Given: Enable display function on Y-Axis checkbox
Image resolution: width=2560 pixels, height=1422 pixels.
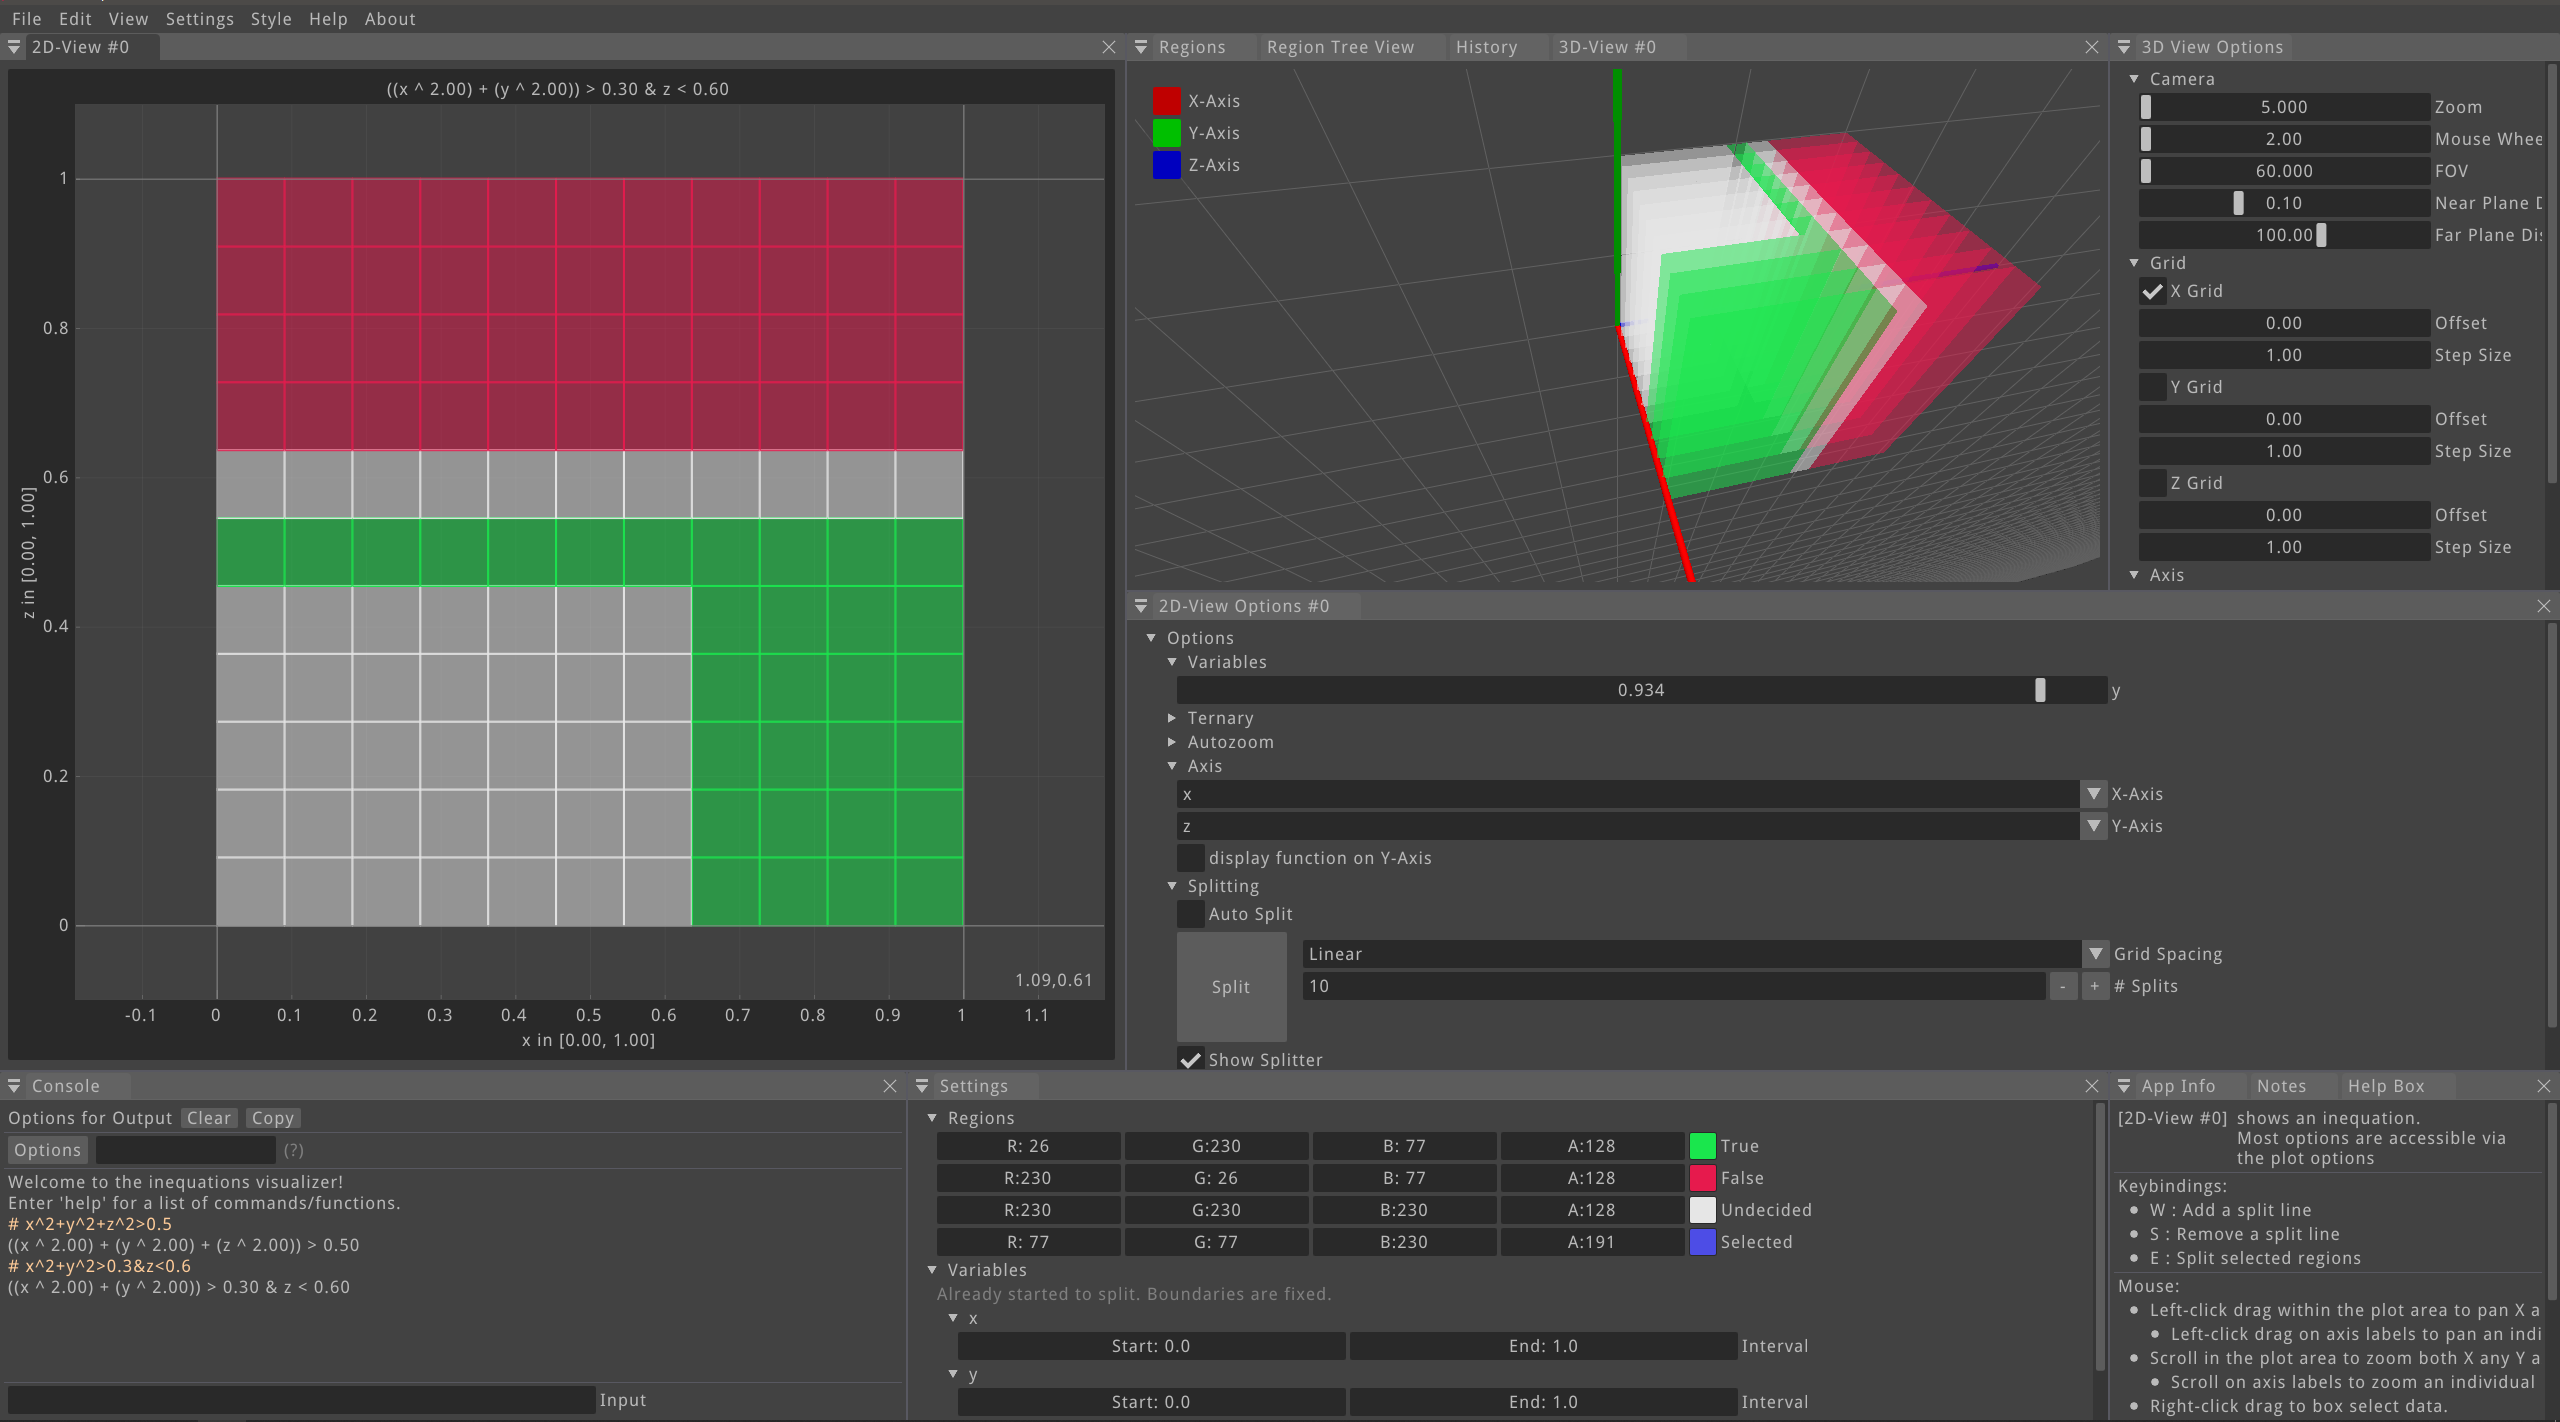Looking at the screenshot, I should tap(1190, 858).
